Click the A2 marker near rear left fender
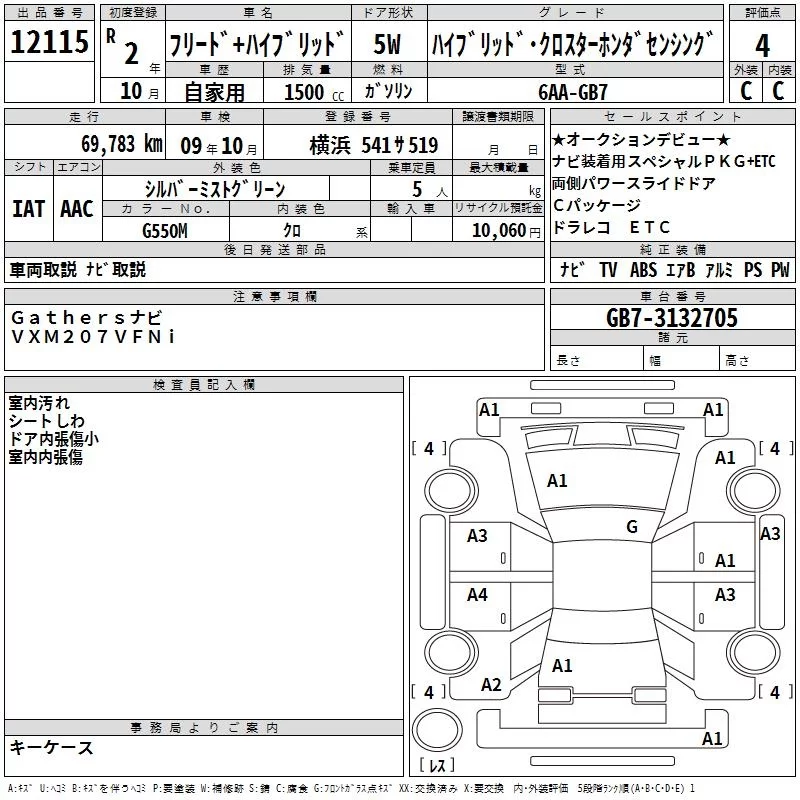800x800 pixels. coord(491,684)
